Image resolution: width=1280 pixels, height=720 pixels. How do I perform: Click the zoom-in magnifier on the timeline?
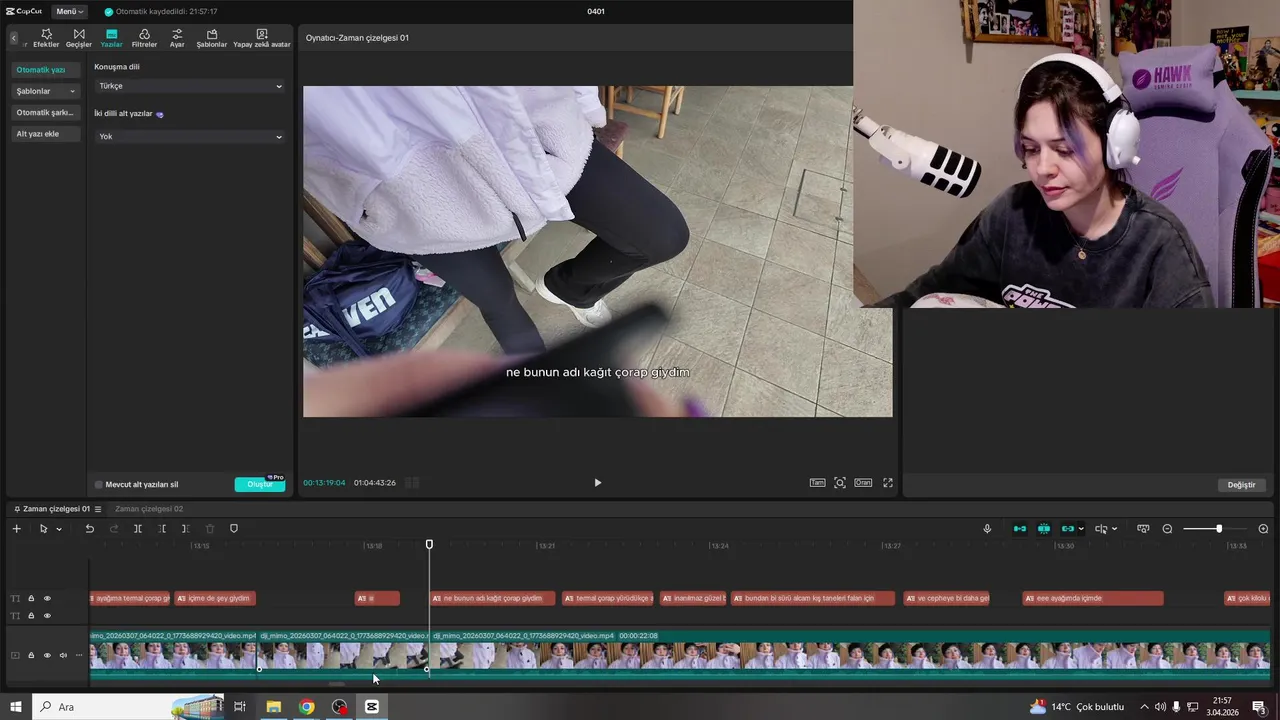pos(1263,529)
